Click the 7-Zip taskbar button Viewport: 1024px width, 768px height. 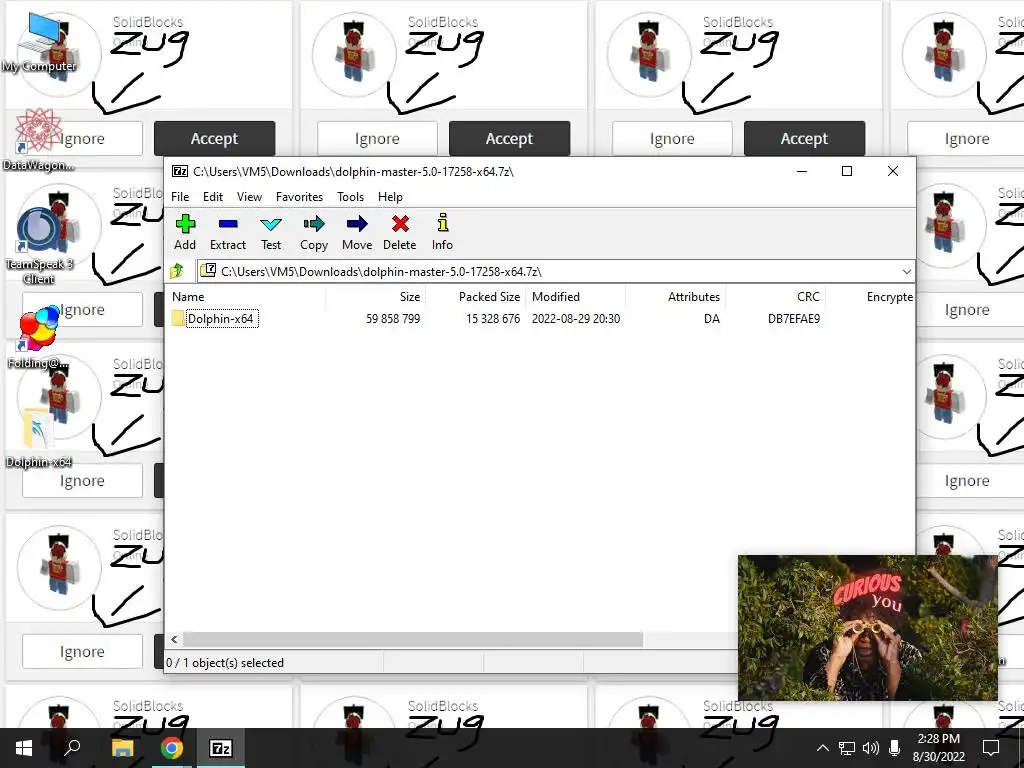point(221,748)
